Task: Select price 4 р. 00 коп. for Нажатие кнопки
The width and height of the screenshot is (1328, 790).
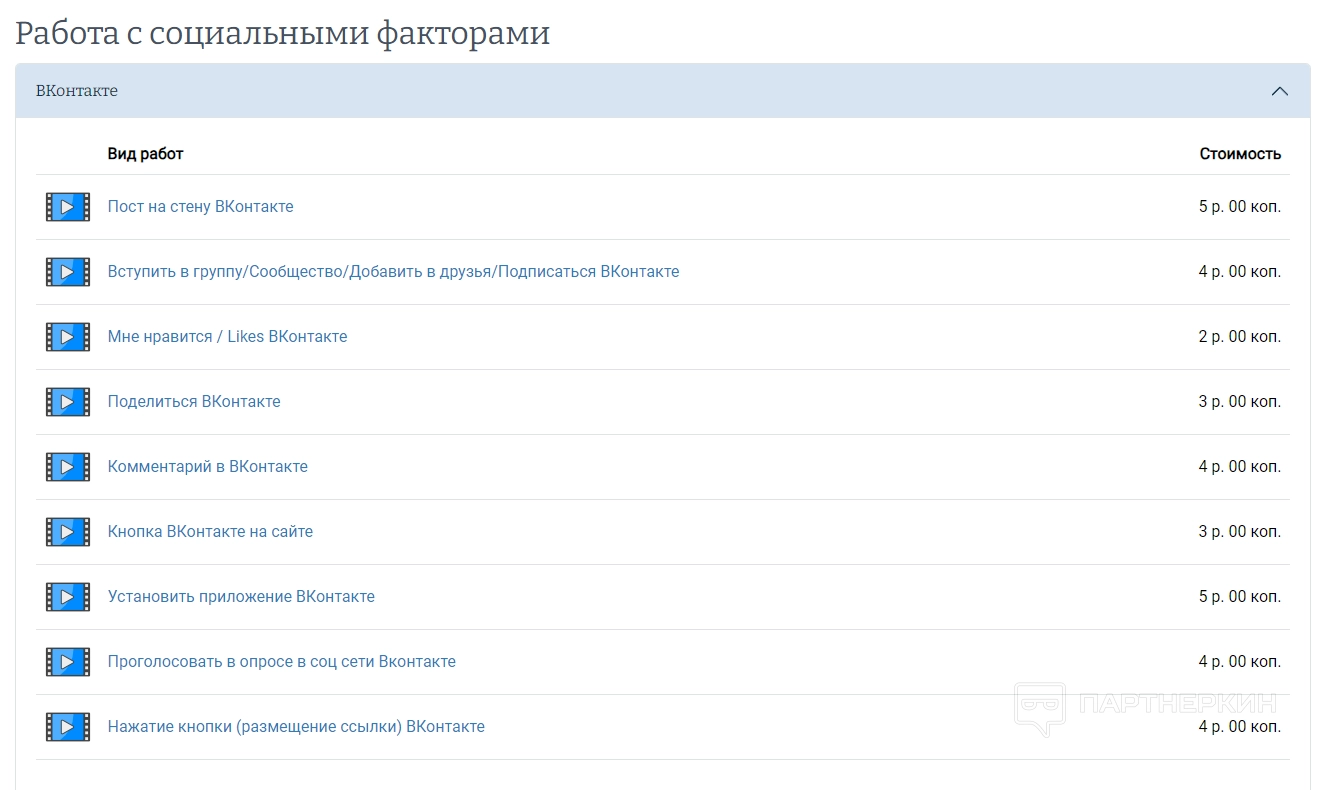Action: (x=1240, y=727)
